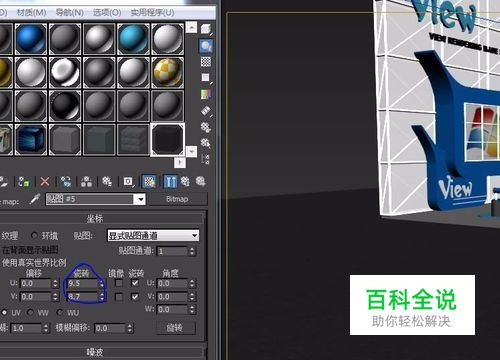The height and width of the screenshot is (360, 500).
Task: Click the Select by Material icon
Action: click(x=206, y=143)
